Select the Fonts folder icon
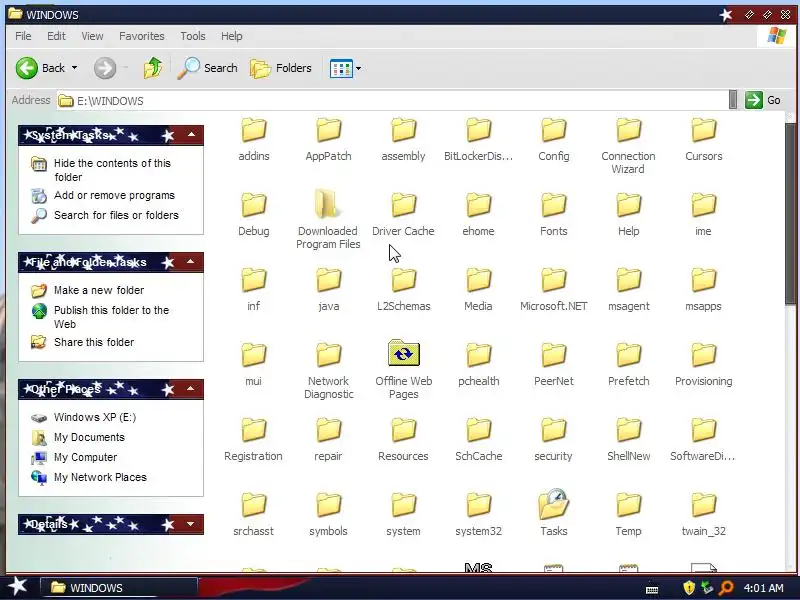This screenshot has height=600, width=800. tap(554, 205)
